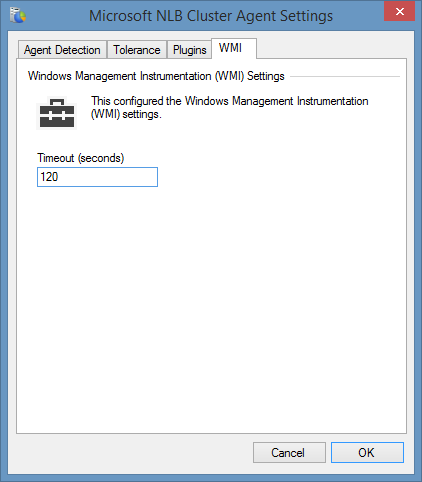
Task: Click the Timeout (seconds) label
Action: pos(81,158)
